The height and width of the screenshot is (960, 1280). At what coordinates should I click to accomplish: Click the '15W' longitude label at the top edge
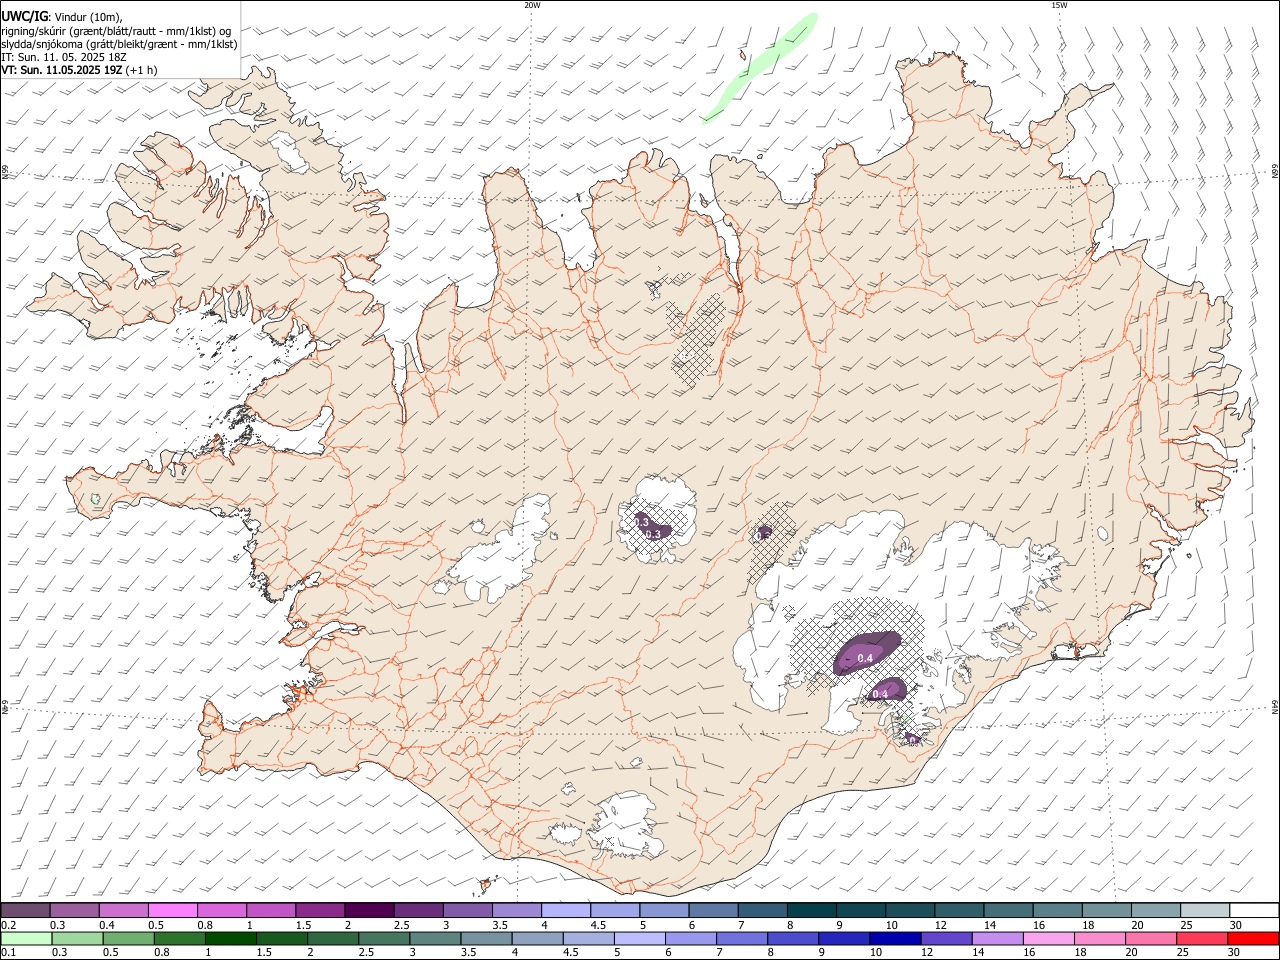pyautogui.click(x=1059, y=5)
